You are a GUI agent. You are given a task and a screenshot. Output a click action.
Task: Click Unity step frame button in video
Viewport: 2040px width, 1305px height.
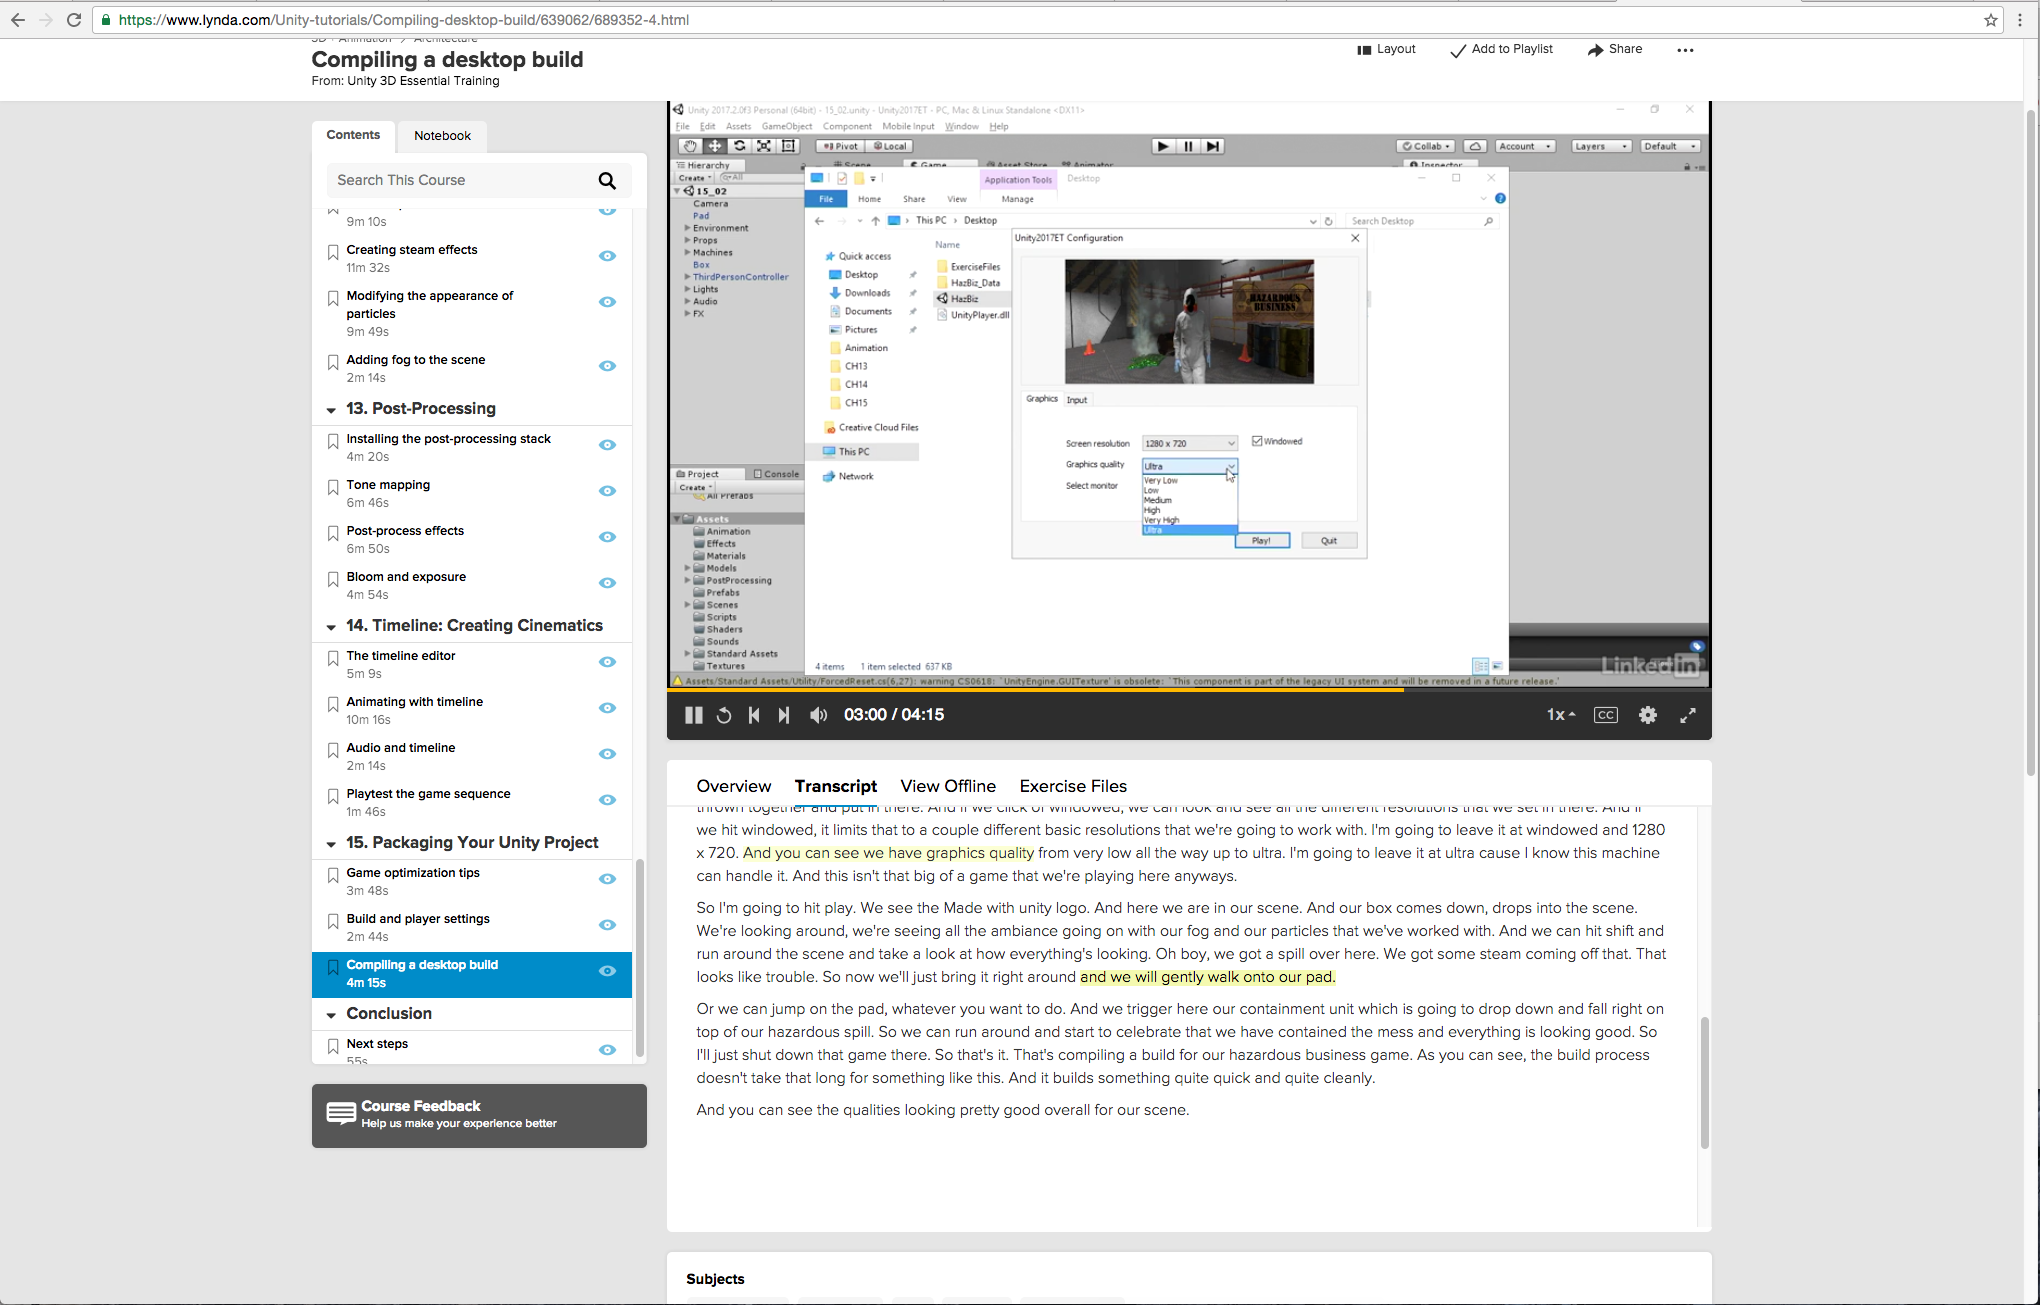pos(1212,146)
